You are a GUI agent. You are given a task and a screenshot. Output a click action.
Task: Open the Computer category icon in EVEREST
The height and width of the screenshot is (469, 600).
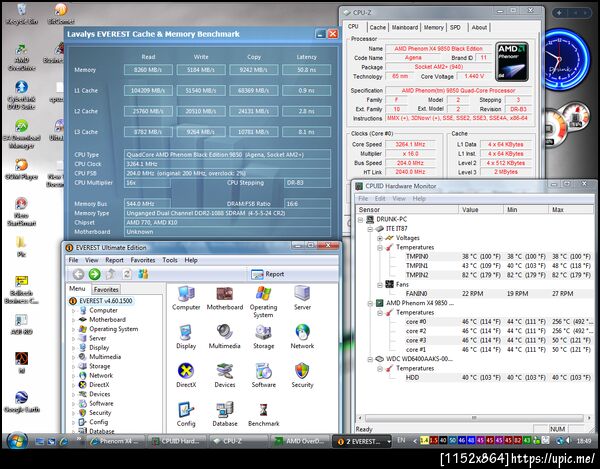tap(186, 298)
